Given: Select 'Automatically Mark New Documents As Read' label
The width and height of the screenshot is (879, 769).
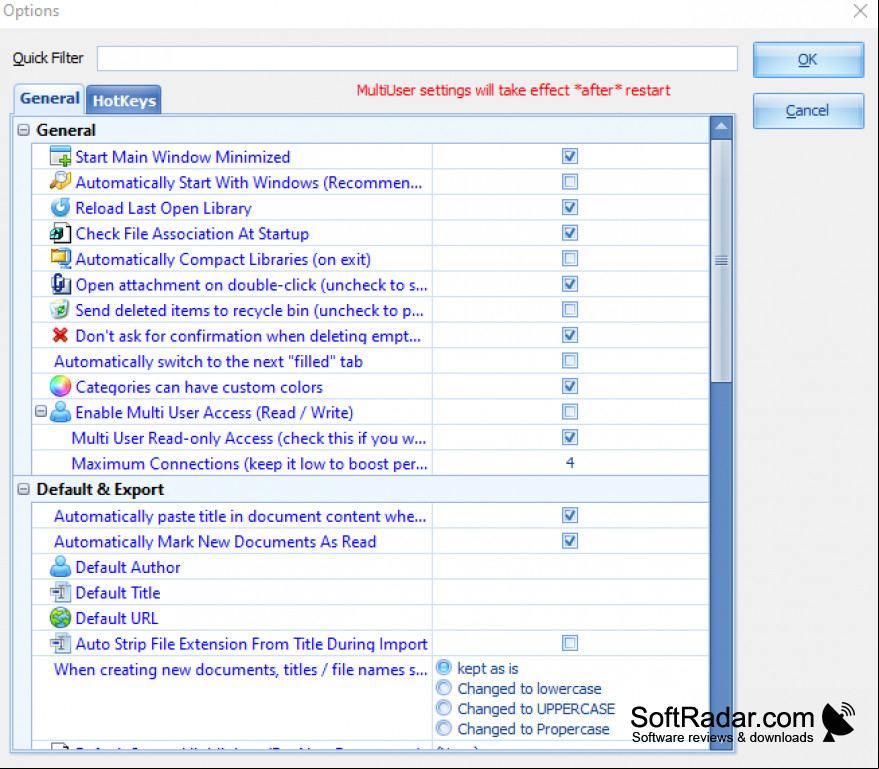Looking at the screenshot, I should tap(215, 542).
